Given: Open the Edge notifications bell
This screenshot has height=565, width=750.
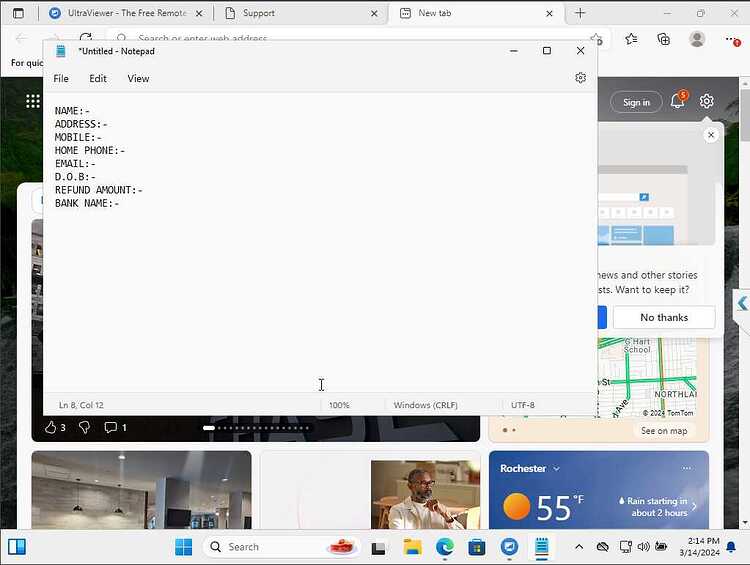Looking at the screenshot, I should (x=677, y=101).
